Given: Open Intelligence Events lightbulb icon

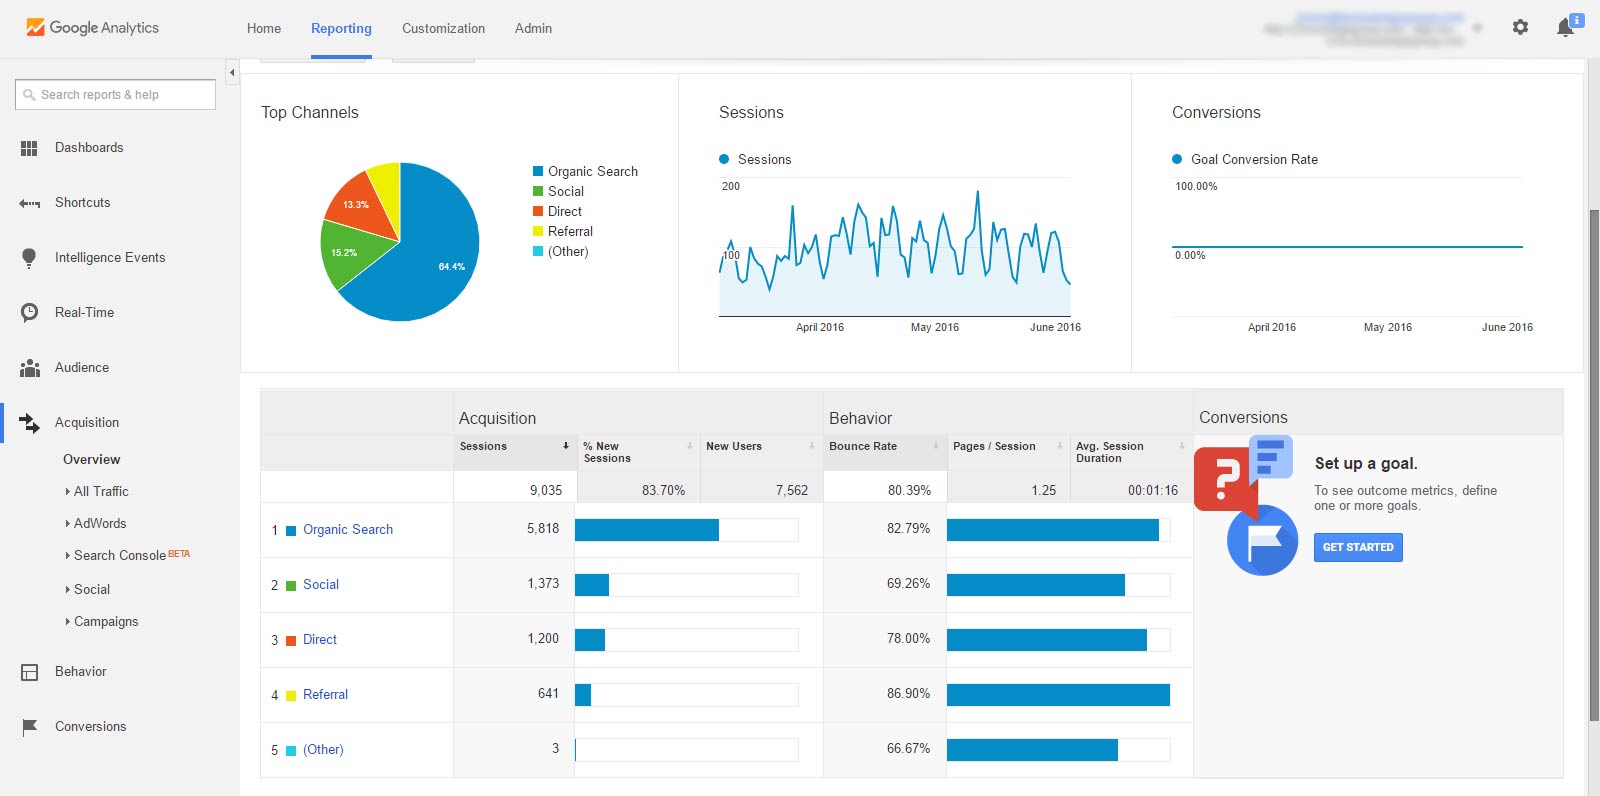Looking at the screenshot, I should click(x=29, y=258).
